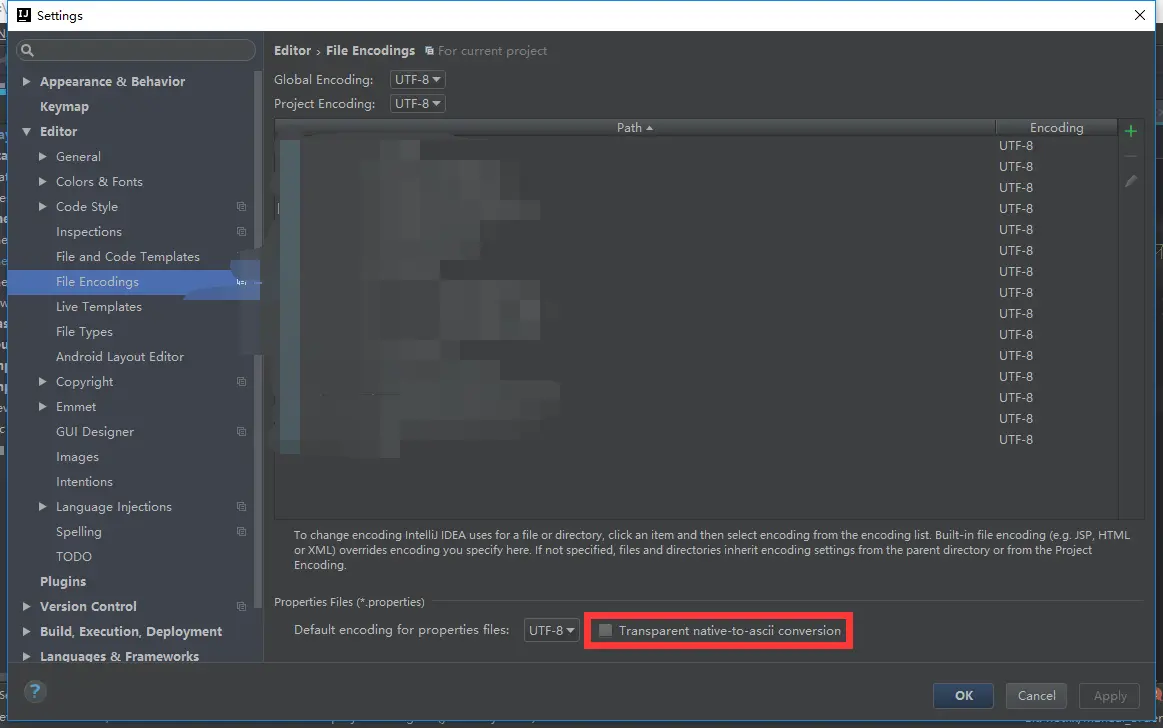Viewport: 1163px width, 728px height.
Task: Remove the selected encoding entry
Action: 1130,155
